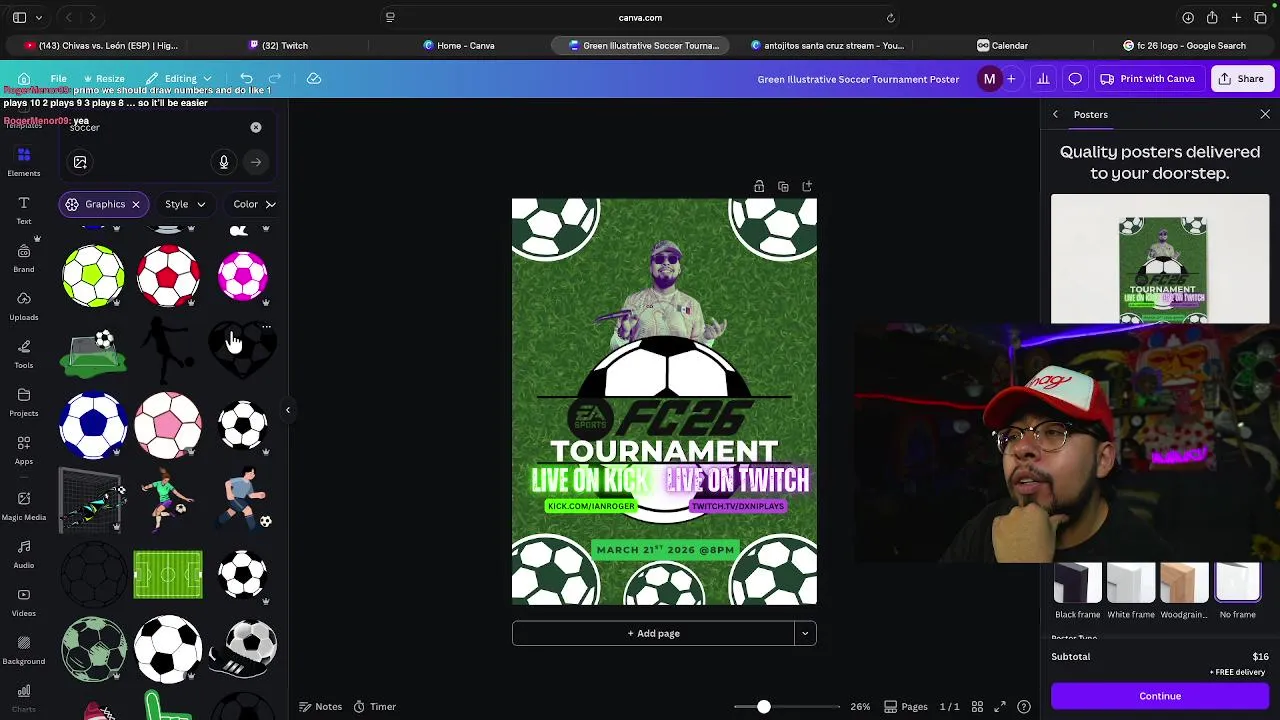
Task: Duplicate the page icon above canvas
Action: [783, 186]
